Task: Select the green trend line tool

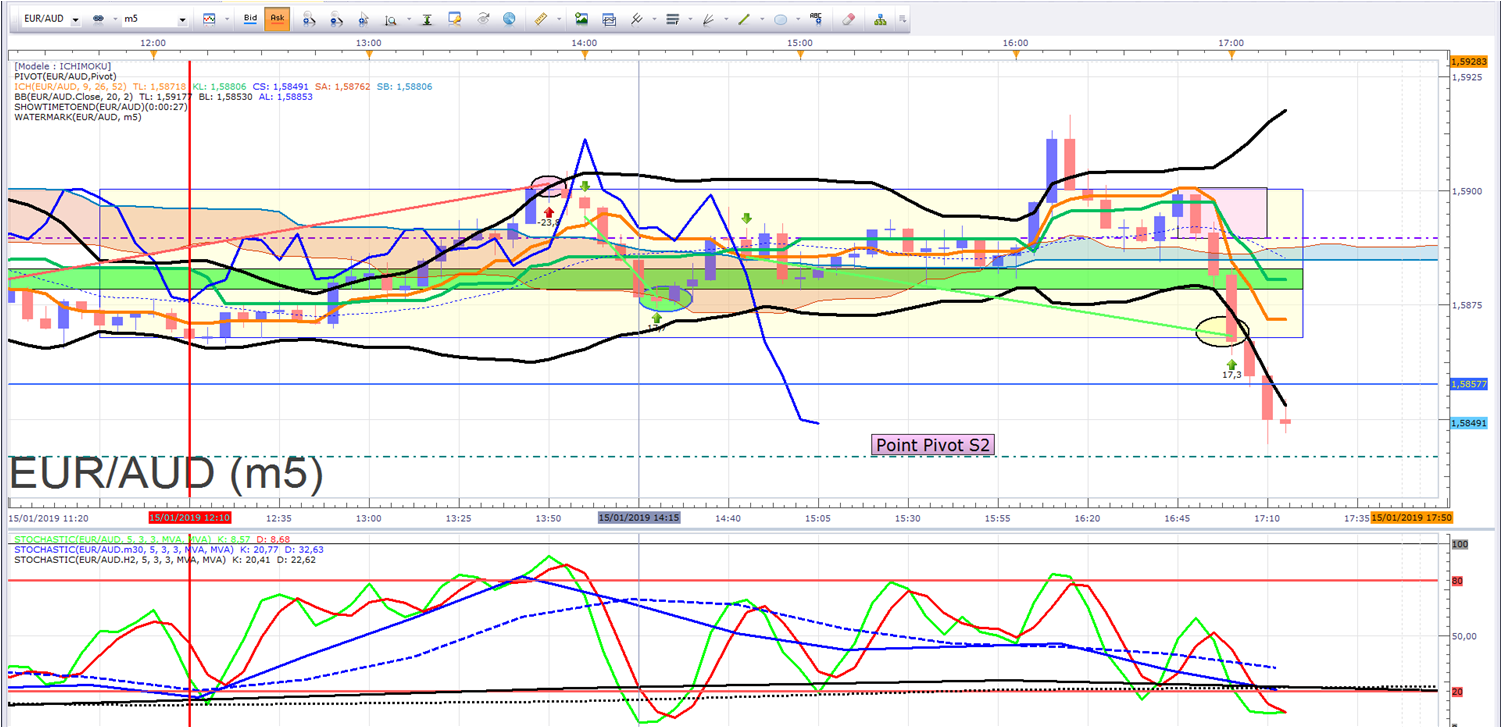Action: pos(744,19)
